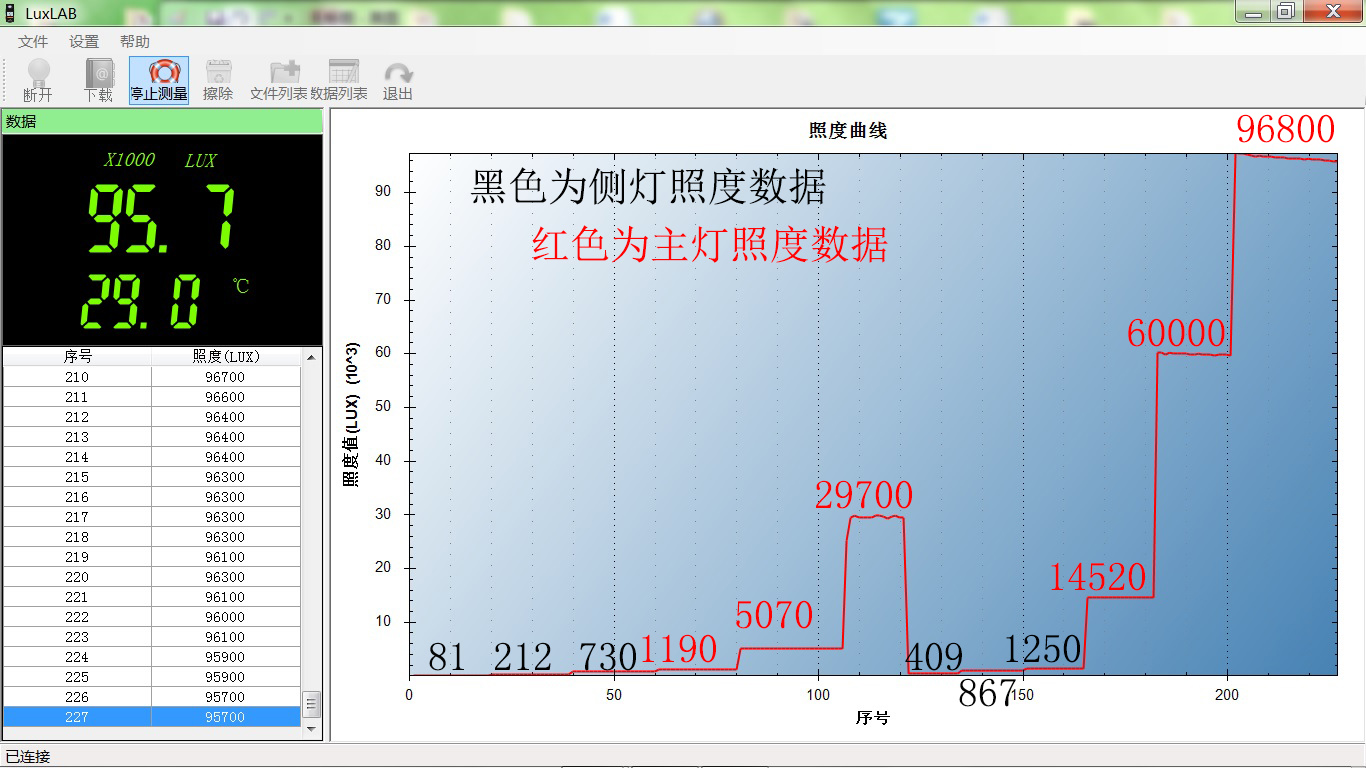Select row with 序号 215
The width and height of the screenshot is (1366, 768).
(152, 477)
